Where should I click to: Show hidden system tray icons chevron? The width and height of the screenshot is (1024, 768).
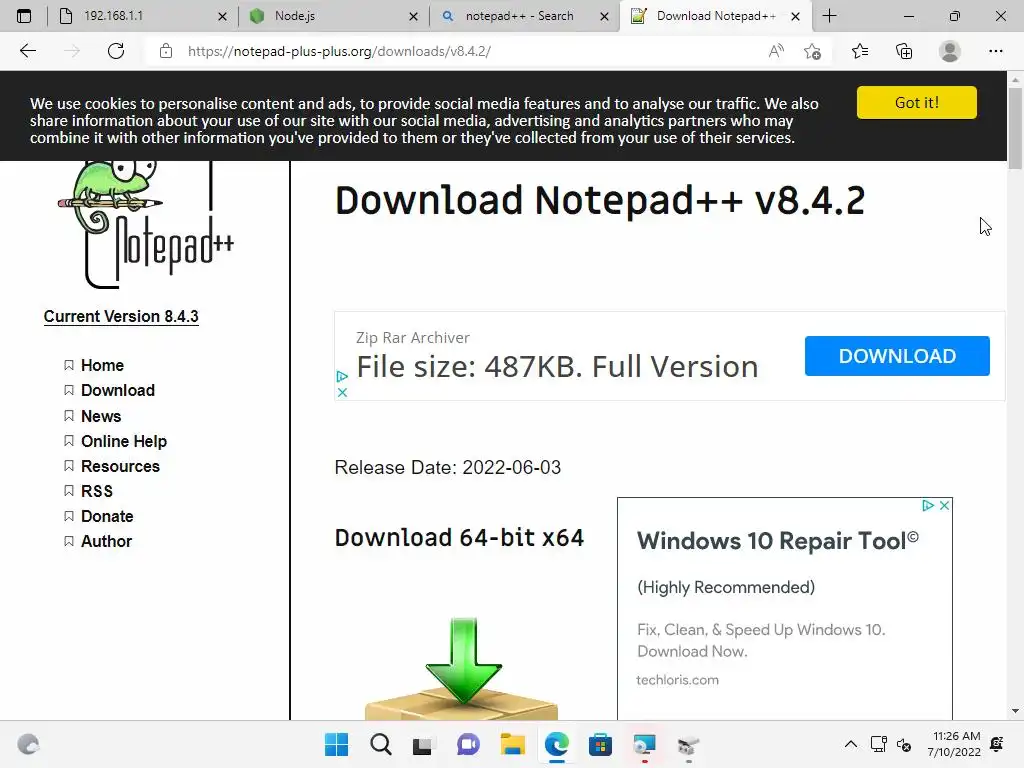click(x=850, y=744)
